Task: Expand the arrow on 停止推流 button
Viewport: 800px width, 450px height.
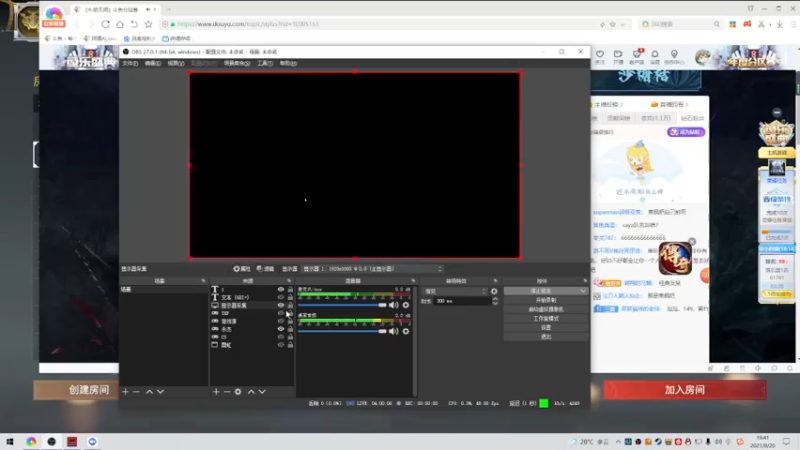Action: coord(583,291)
